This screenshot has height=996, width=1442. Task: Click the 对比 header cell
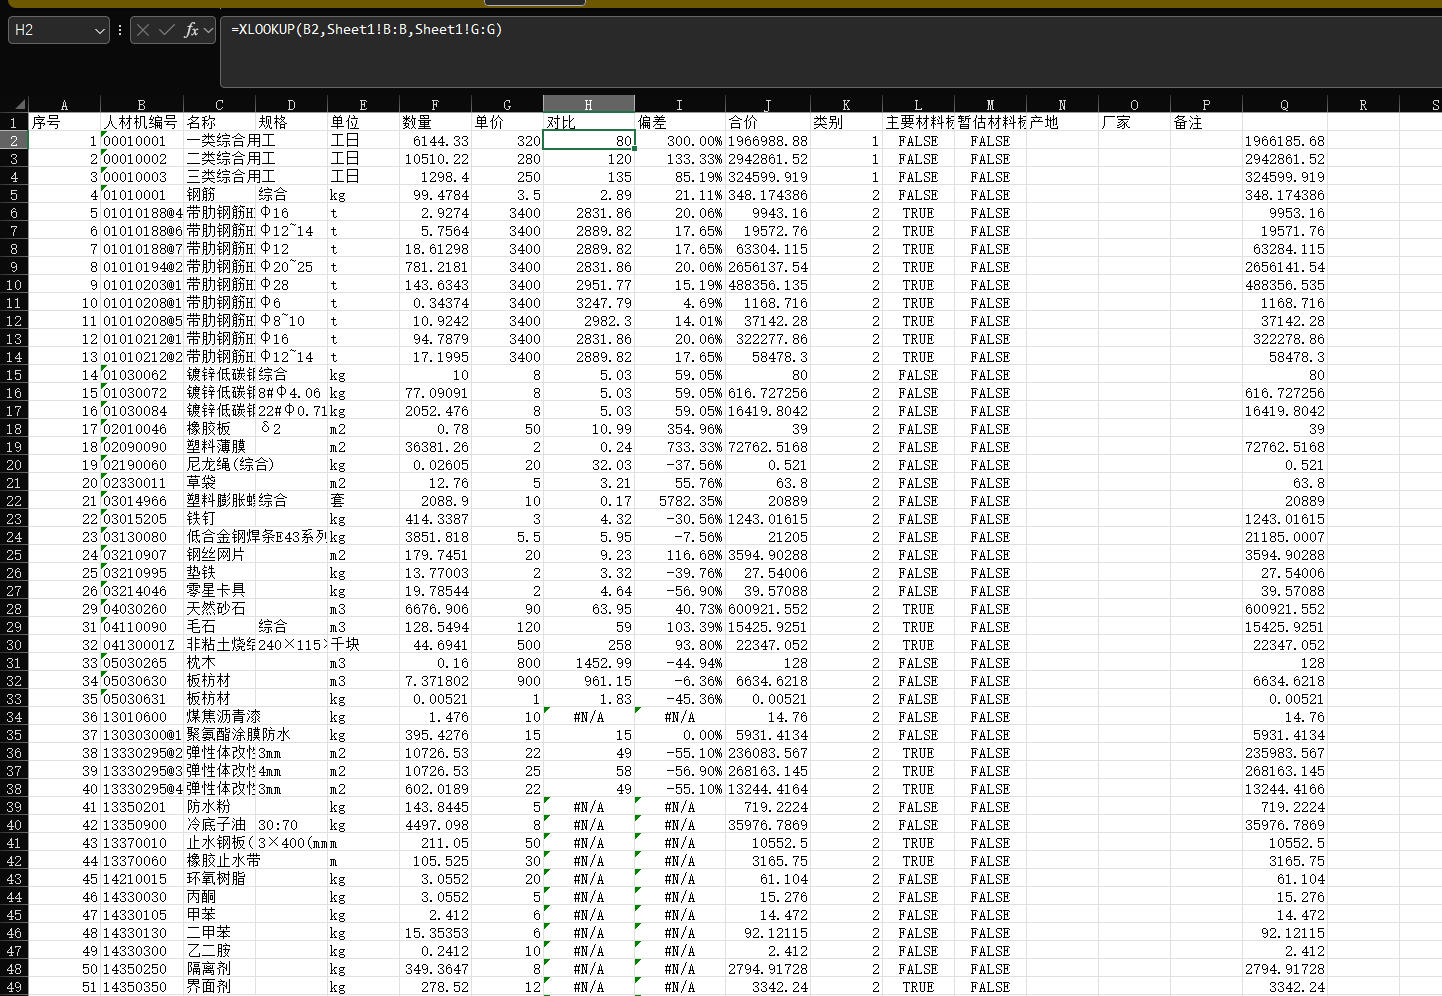pyautogui.click(x=589, y=122)
